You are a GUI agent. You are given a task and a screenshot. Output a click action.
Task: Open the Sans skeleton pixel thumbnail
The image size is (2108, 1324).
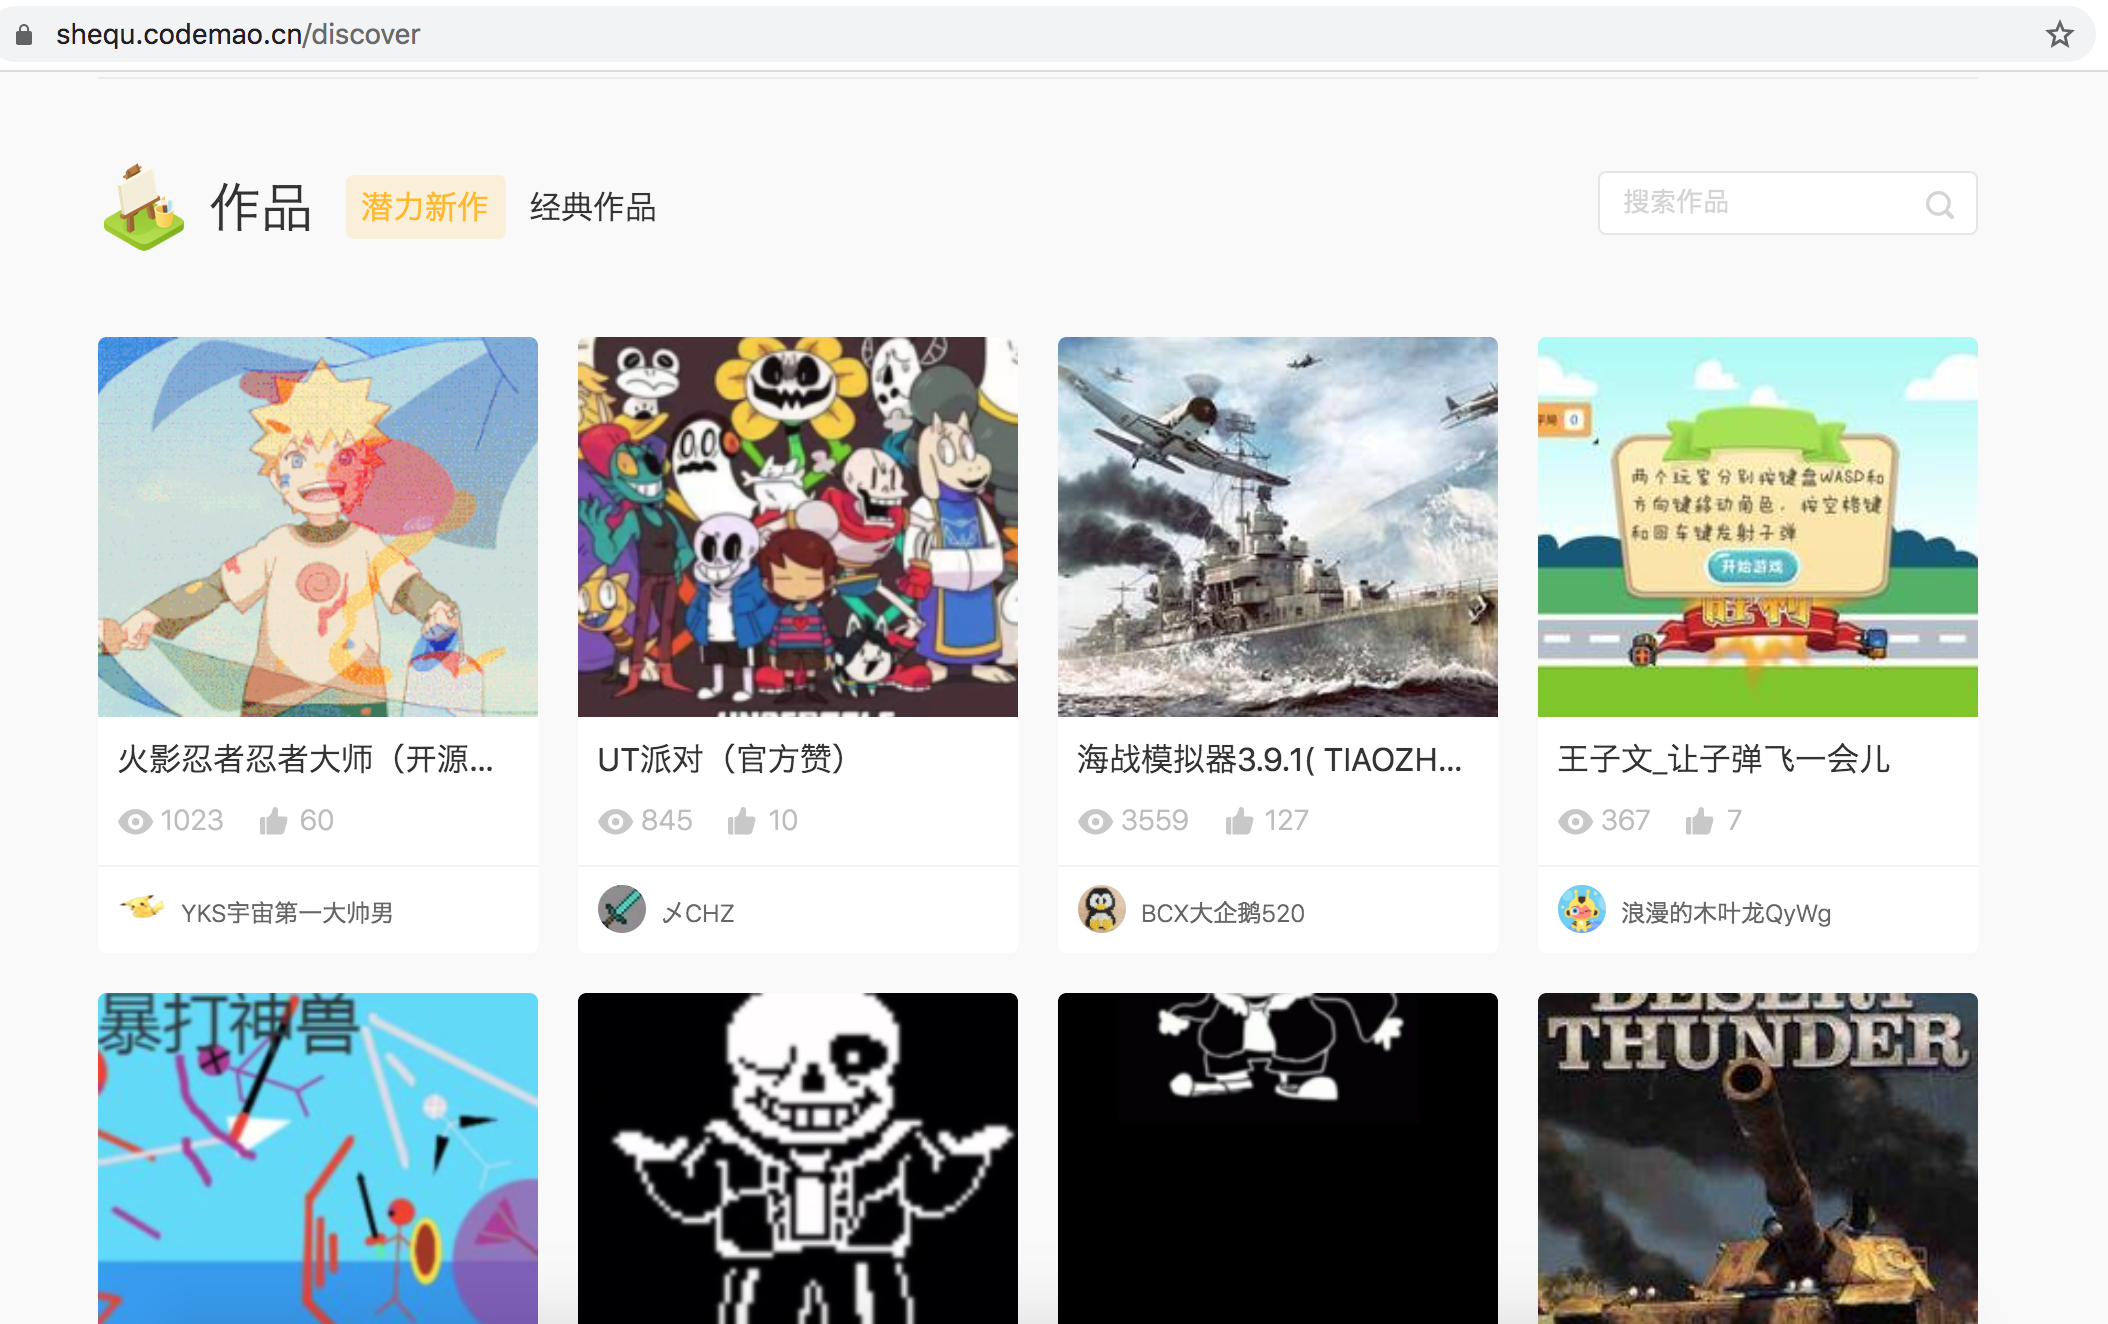click(798, 1158)
